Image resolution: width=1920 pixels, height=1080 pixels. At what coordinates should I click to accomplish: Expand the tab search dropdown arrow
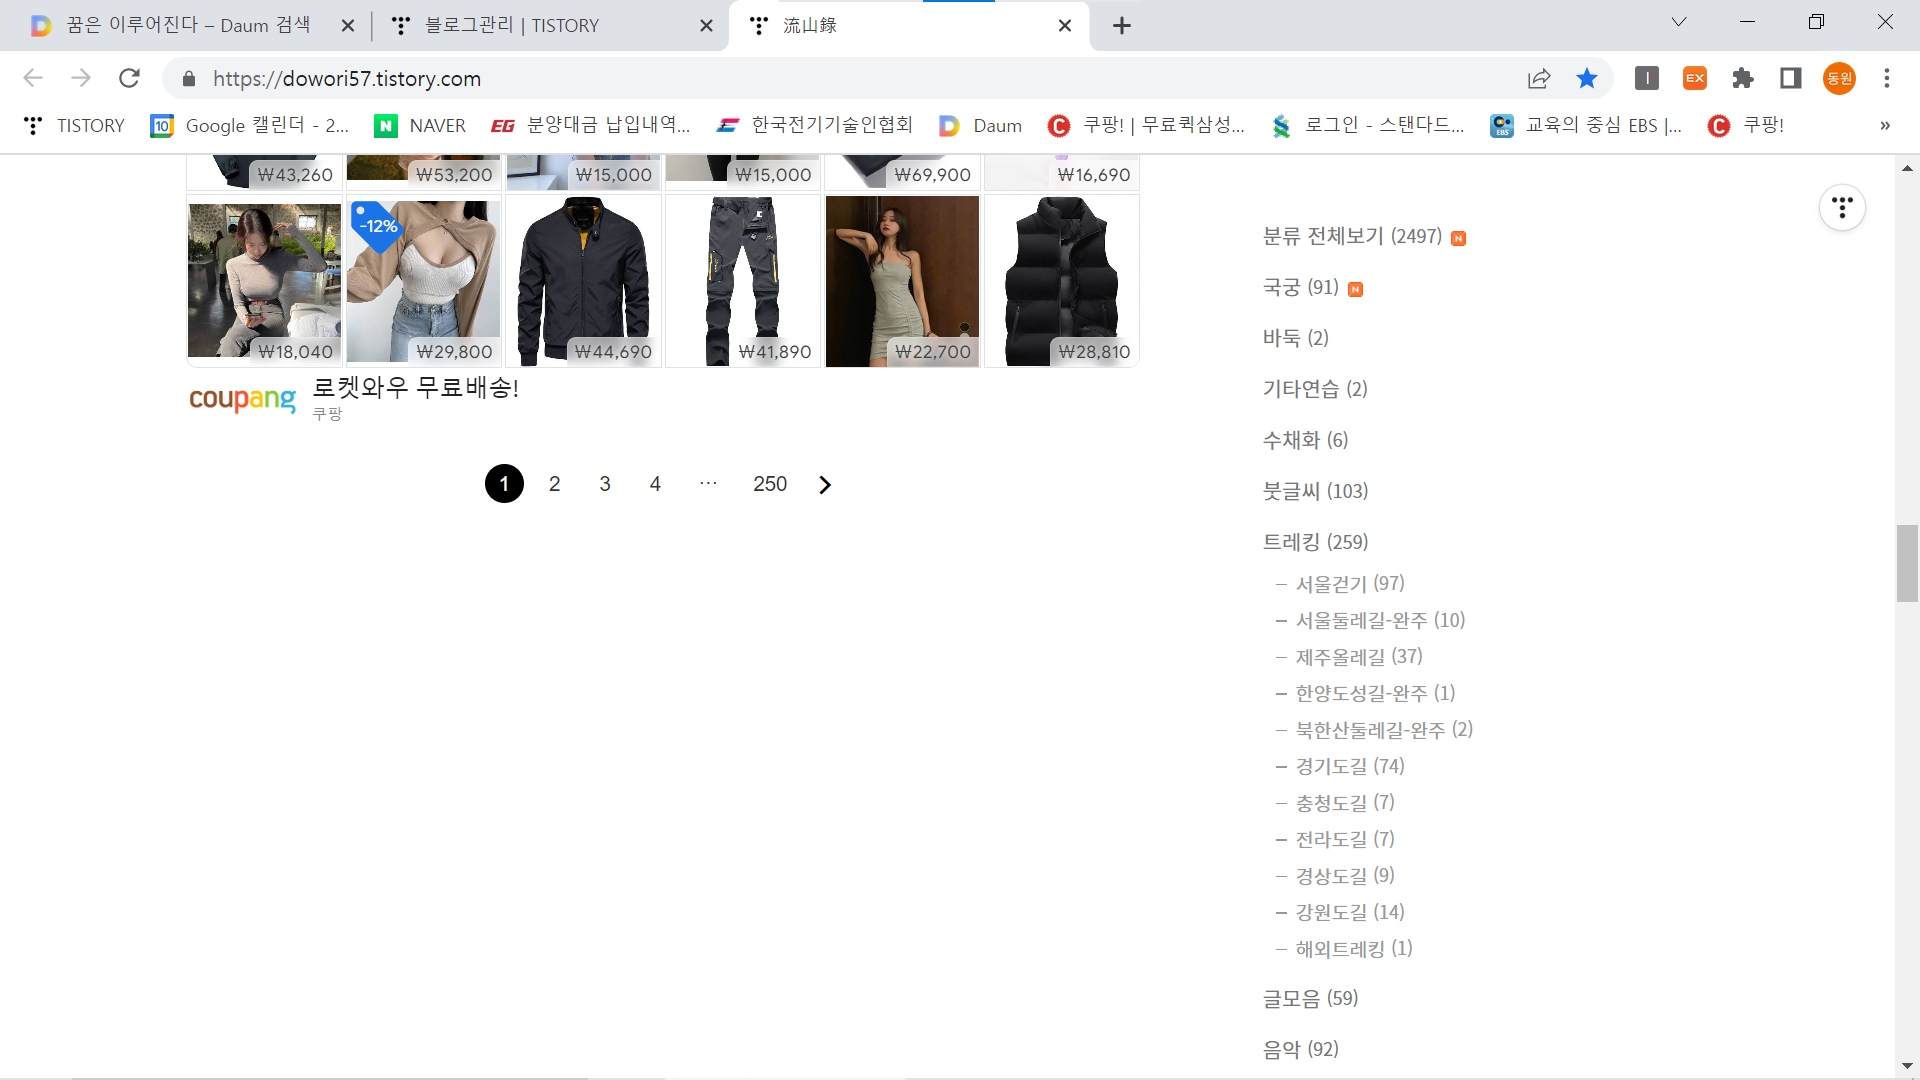point(1679,22)
